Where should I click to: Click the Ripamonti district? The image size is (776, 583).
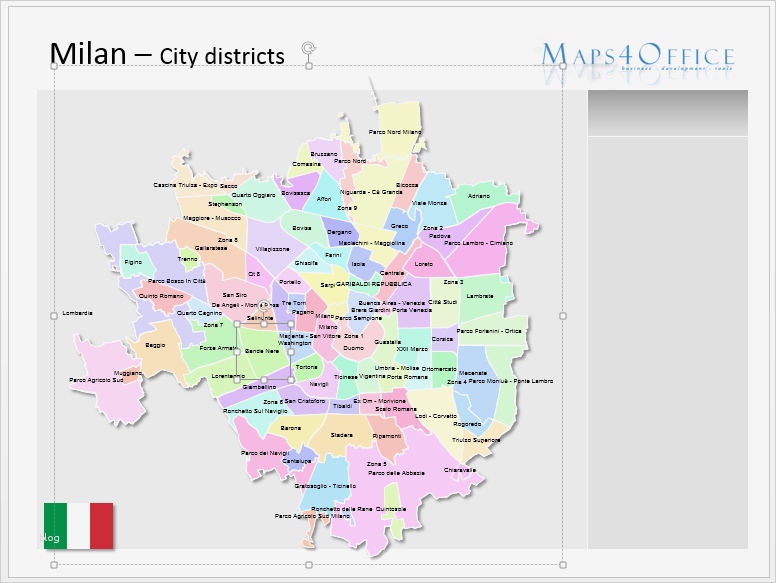tap(387, 436)
